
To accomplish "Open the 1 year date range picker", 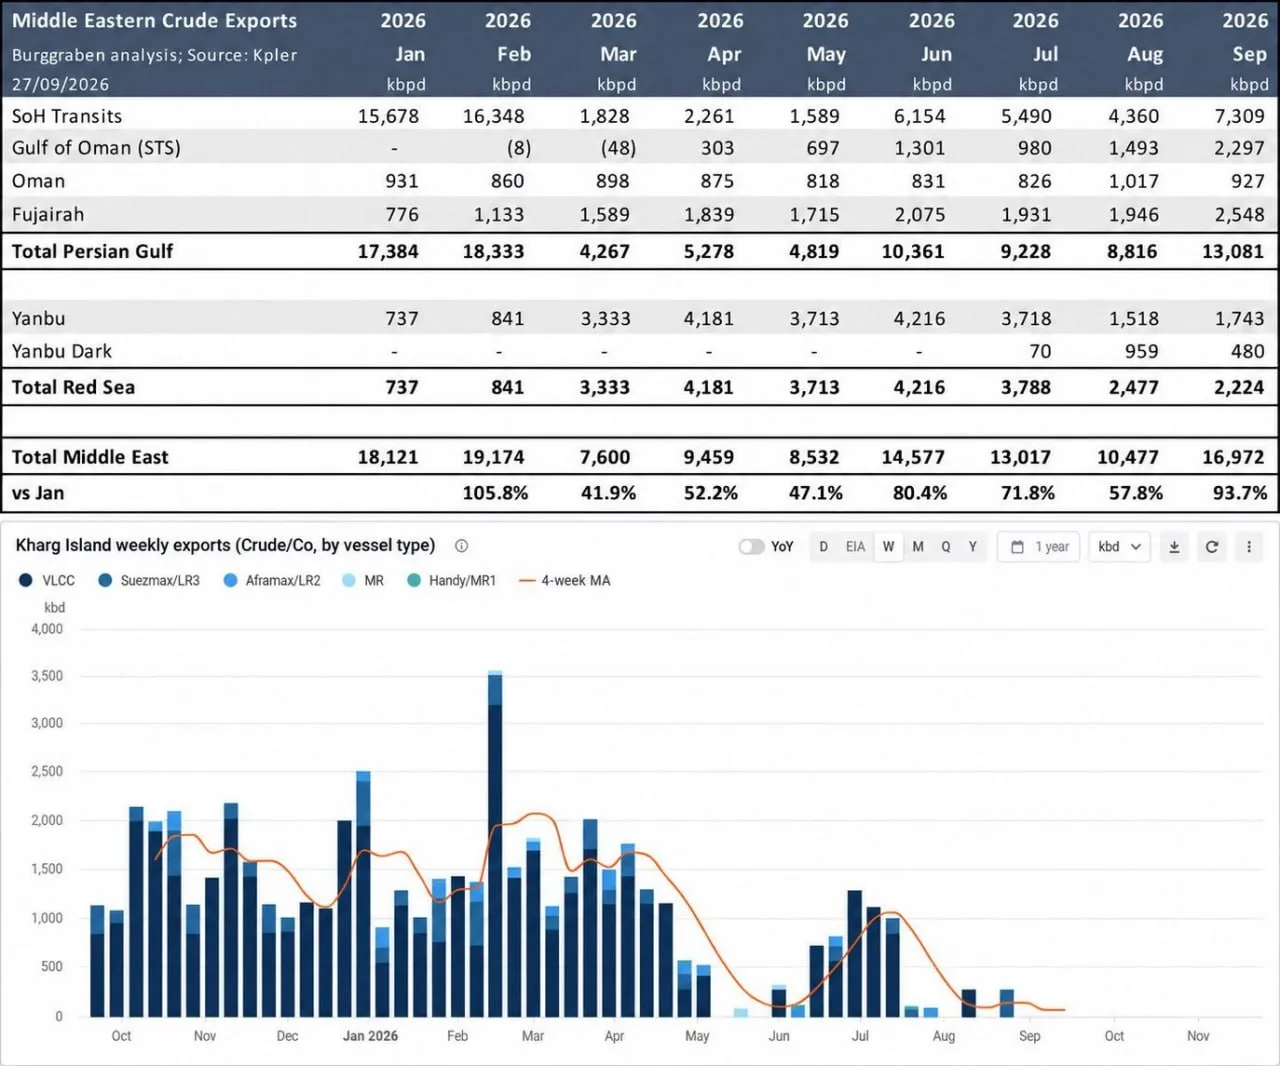I will (x=1039, y=547).
